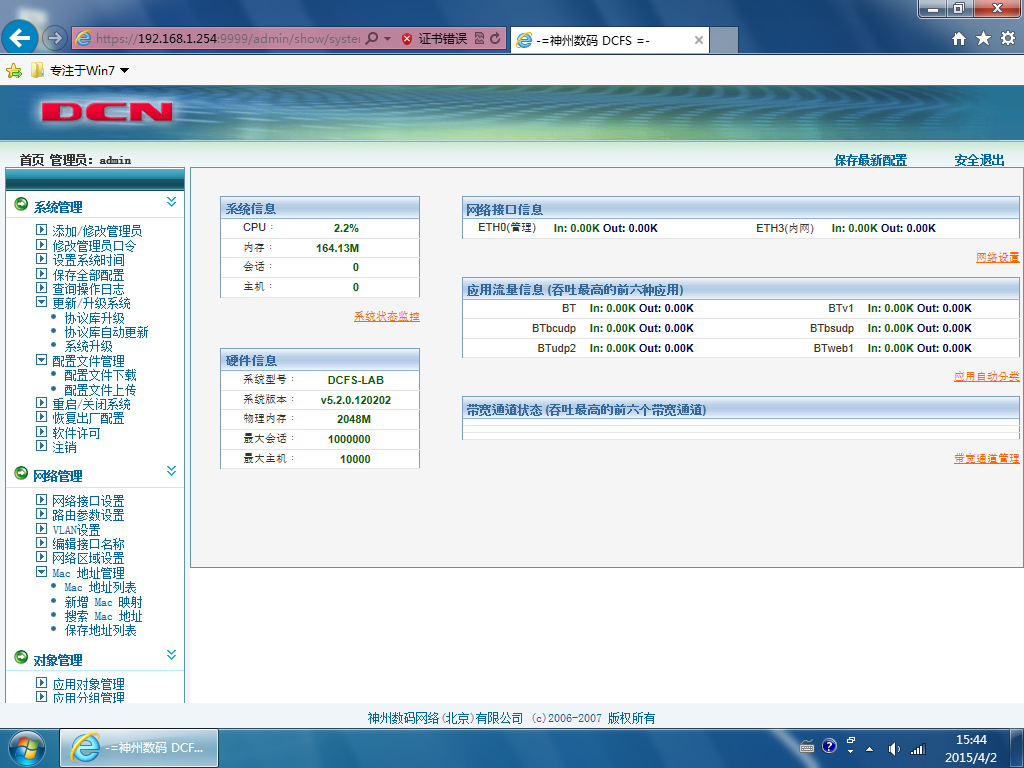Open 系统升级 sub-item
Screen dimensions: 1024x768
[88, 346]
